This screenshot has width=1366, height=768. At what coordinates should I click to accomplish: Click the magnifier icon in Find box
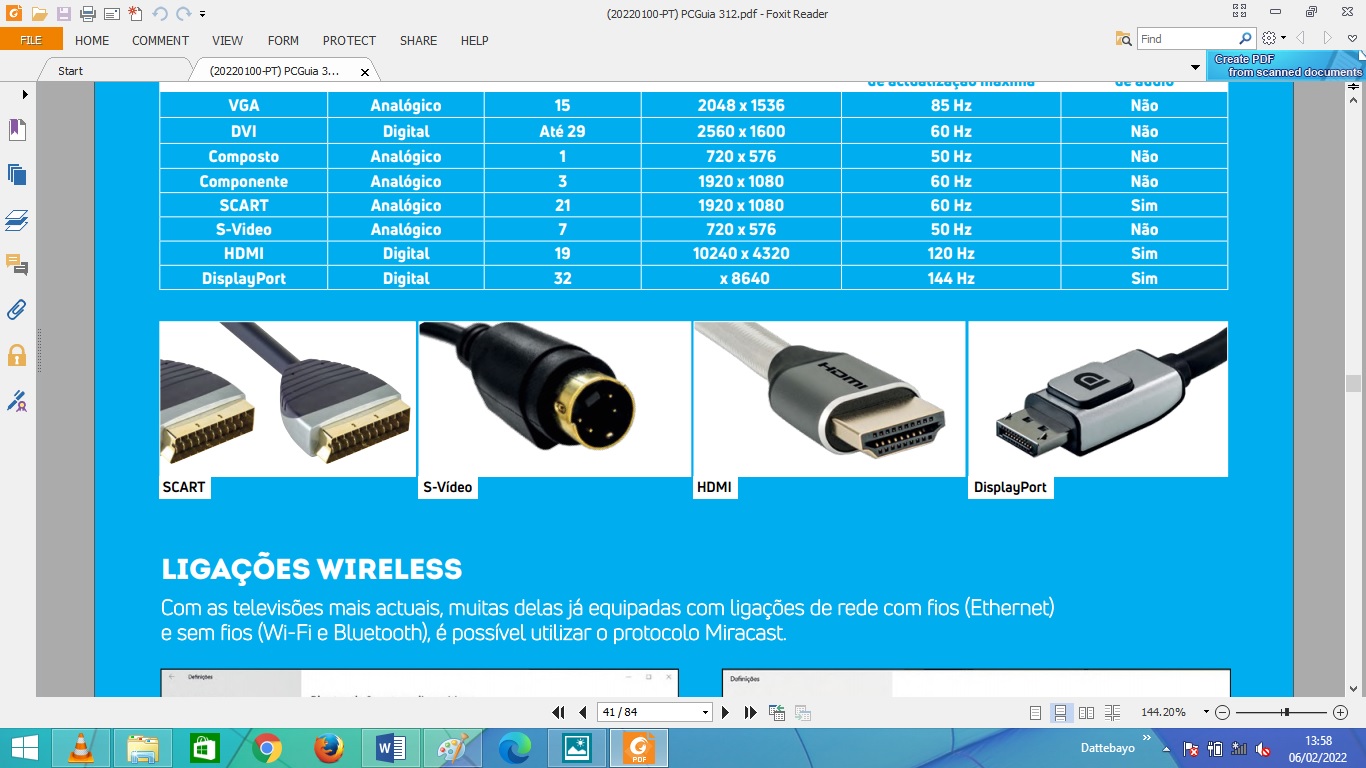1246,39
